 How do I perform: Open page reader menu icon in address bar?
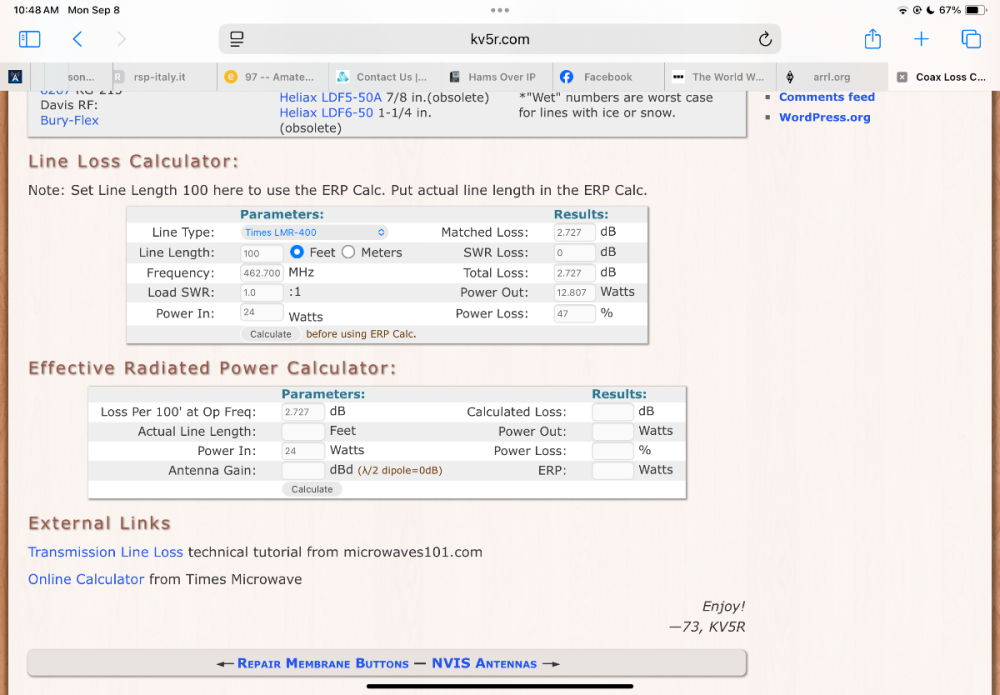(x=237, y=39)
